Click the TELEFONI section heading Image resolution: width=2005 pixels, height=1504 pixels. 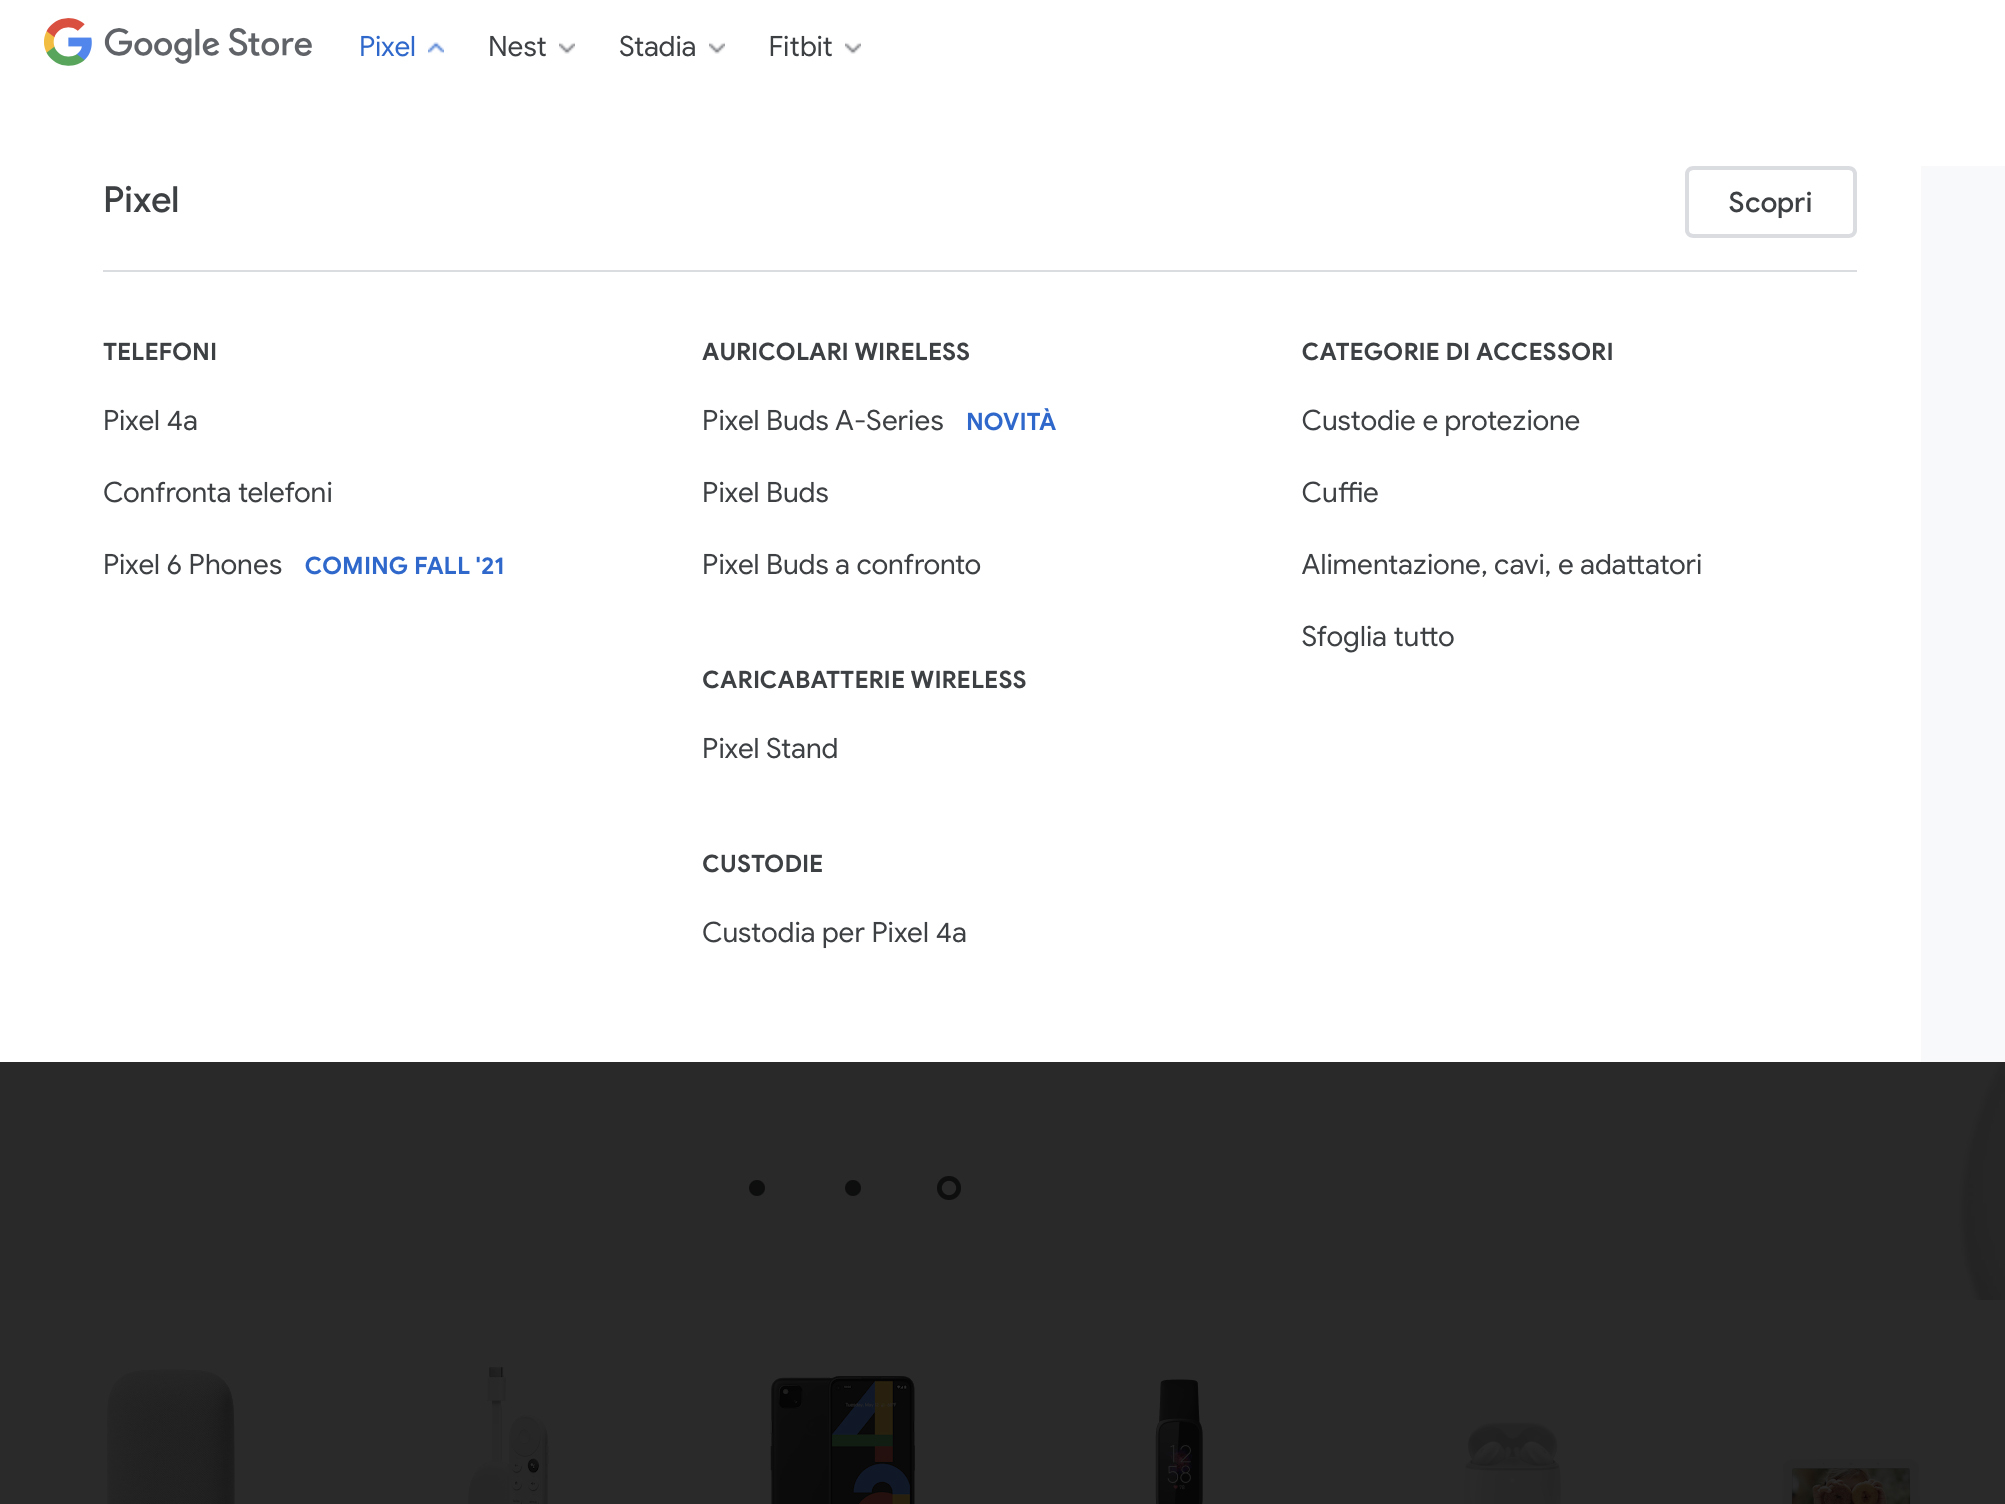160,352
